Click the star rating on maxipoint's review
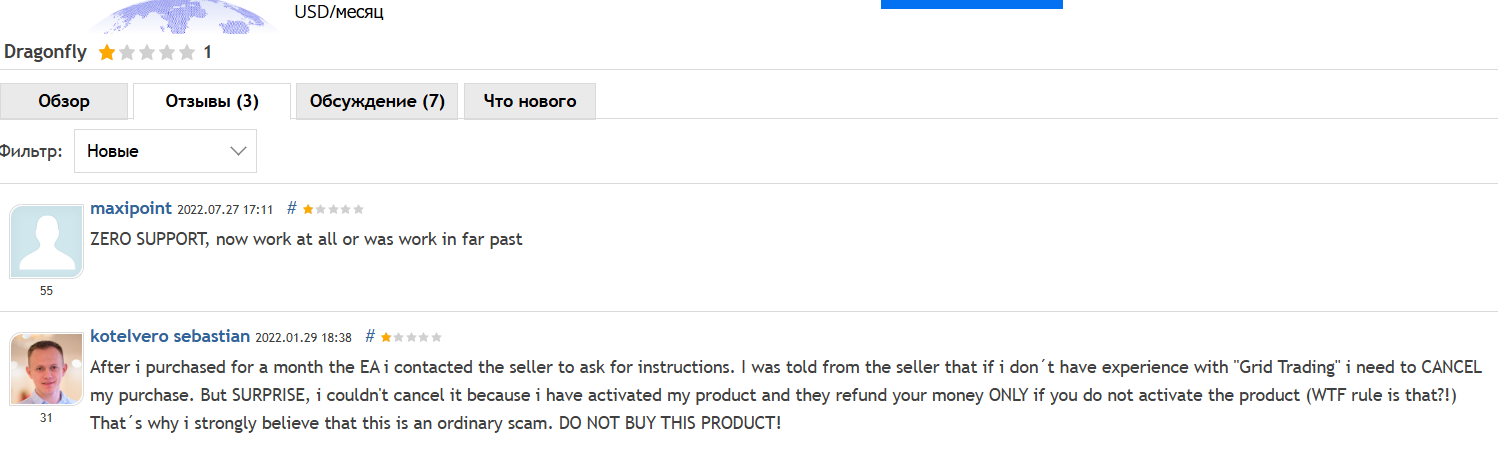This screenshot has height=460, width=1498. tap(333, 210)
